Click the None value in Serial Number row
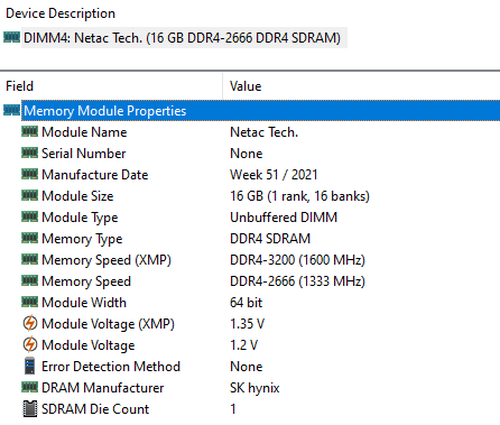Screen dimensions: 500x425 coord(246,154)
